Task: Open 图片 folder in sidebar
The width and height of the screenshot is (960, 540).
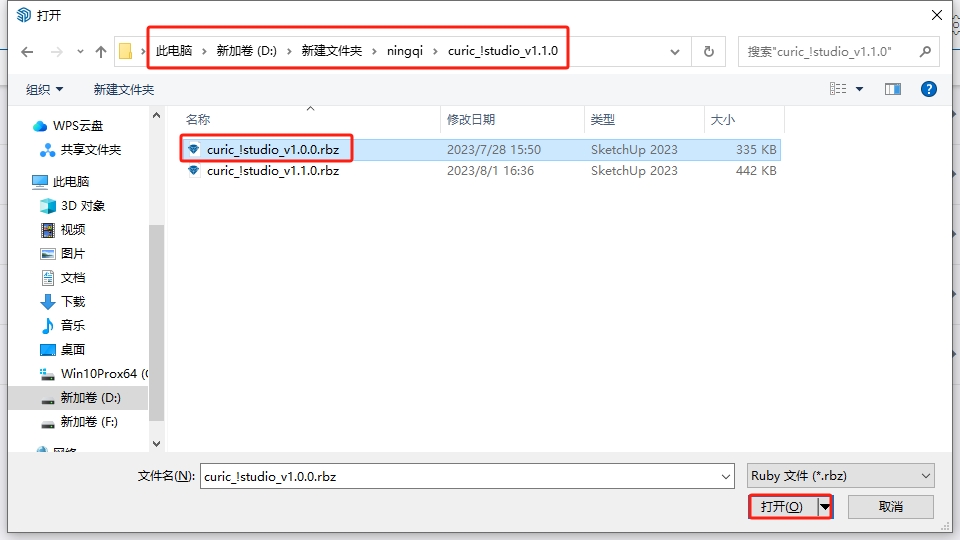Action: (x=73, y=253)
